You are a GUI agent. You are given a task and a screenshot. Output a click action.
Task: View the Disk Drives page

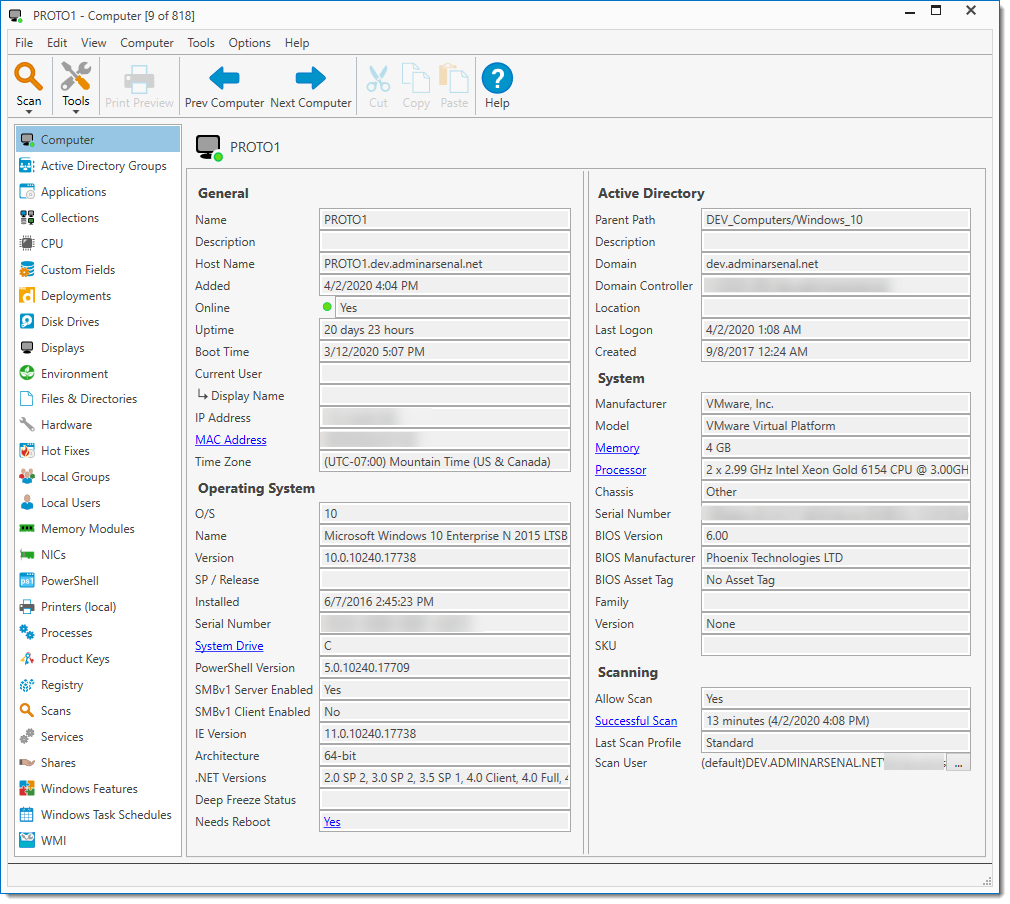pyautogui.click(x=70, y=322)
